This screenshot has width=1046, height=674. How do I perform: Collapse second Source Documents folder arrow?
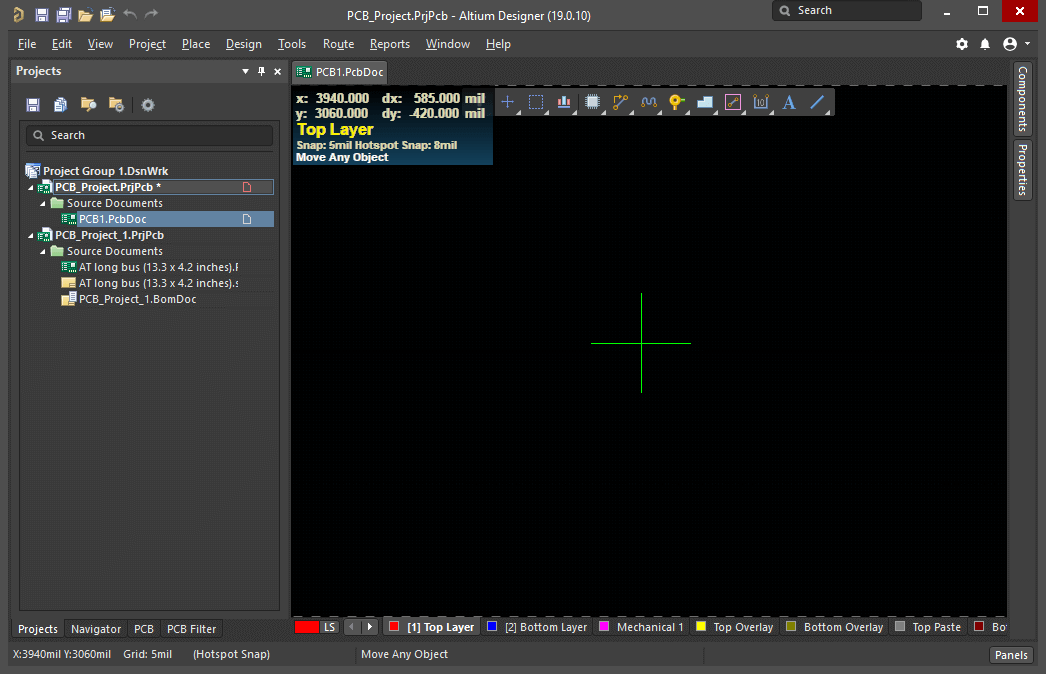click(43, 252)
